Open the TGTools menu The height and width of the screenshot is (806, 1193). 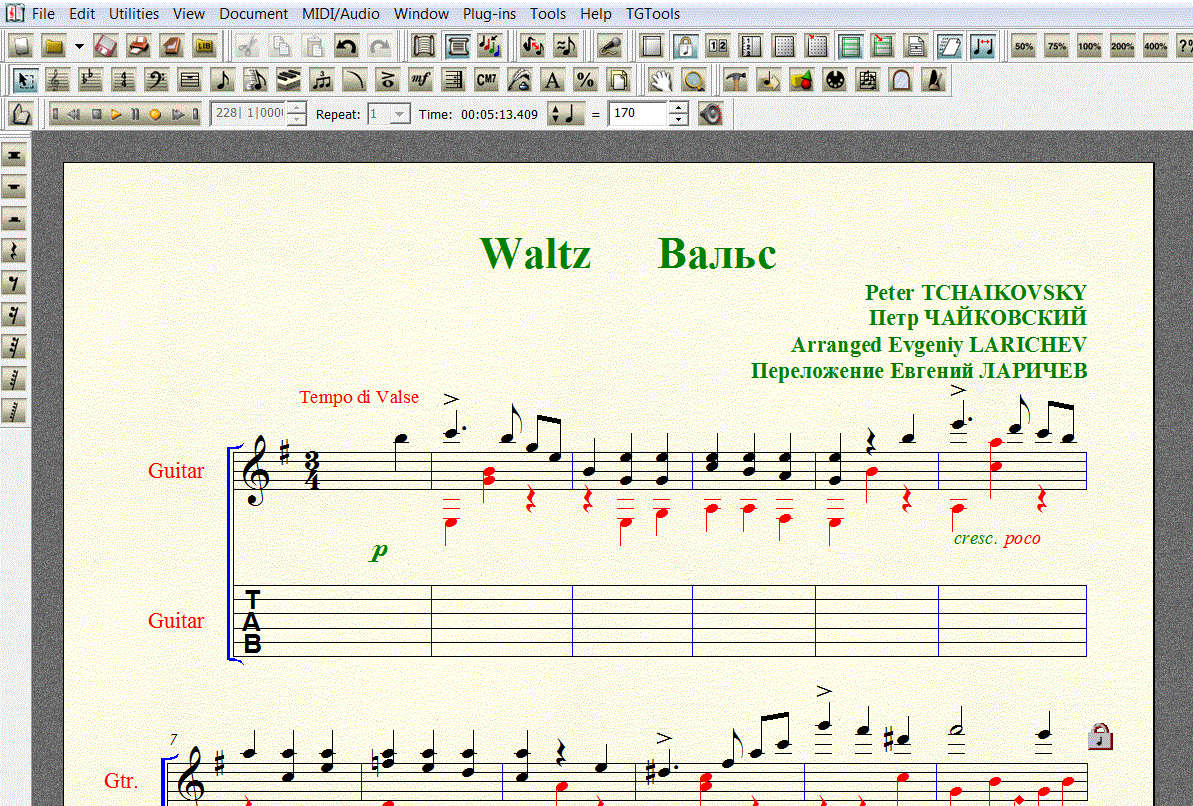point(653,14)
